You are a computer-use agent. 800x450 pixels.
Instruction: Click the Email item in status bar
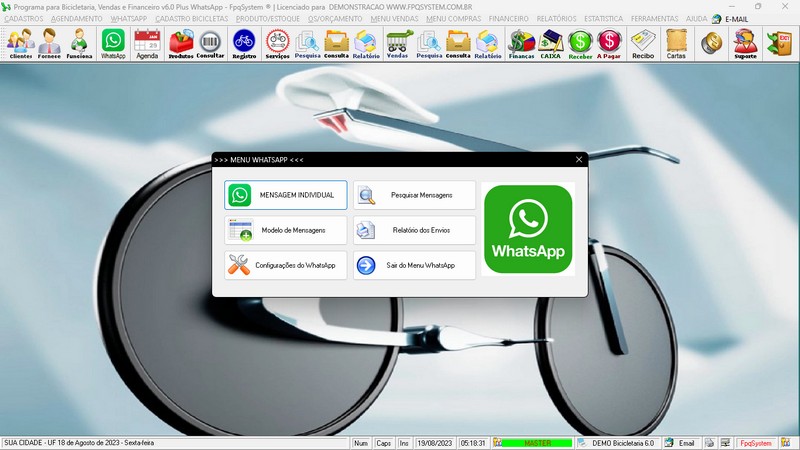tap(680, 442)
